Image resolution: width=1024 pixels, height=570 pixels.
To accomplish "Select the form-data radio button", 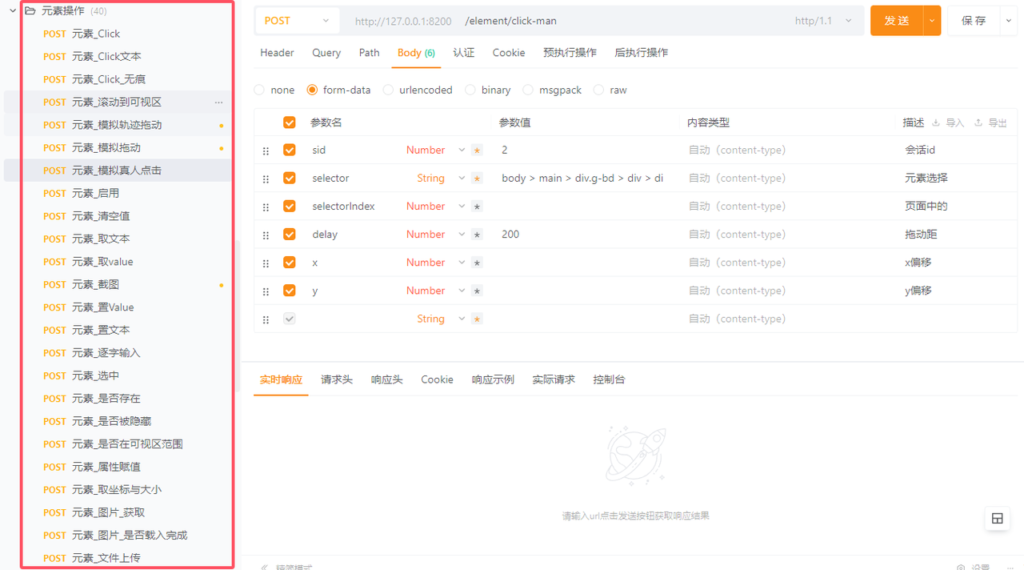I will click(312, 90).
